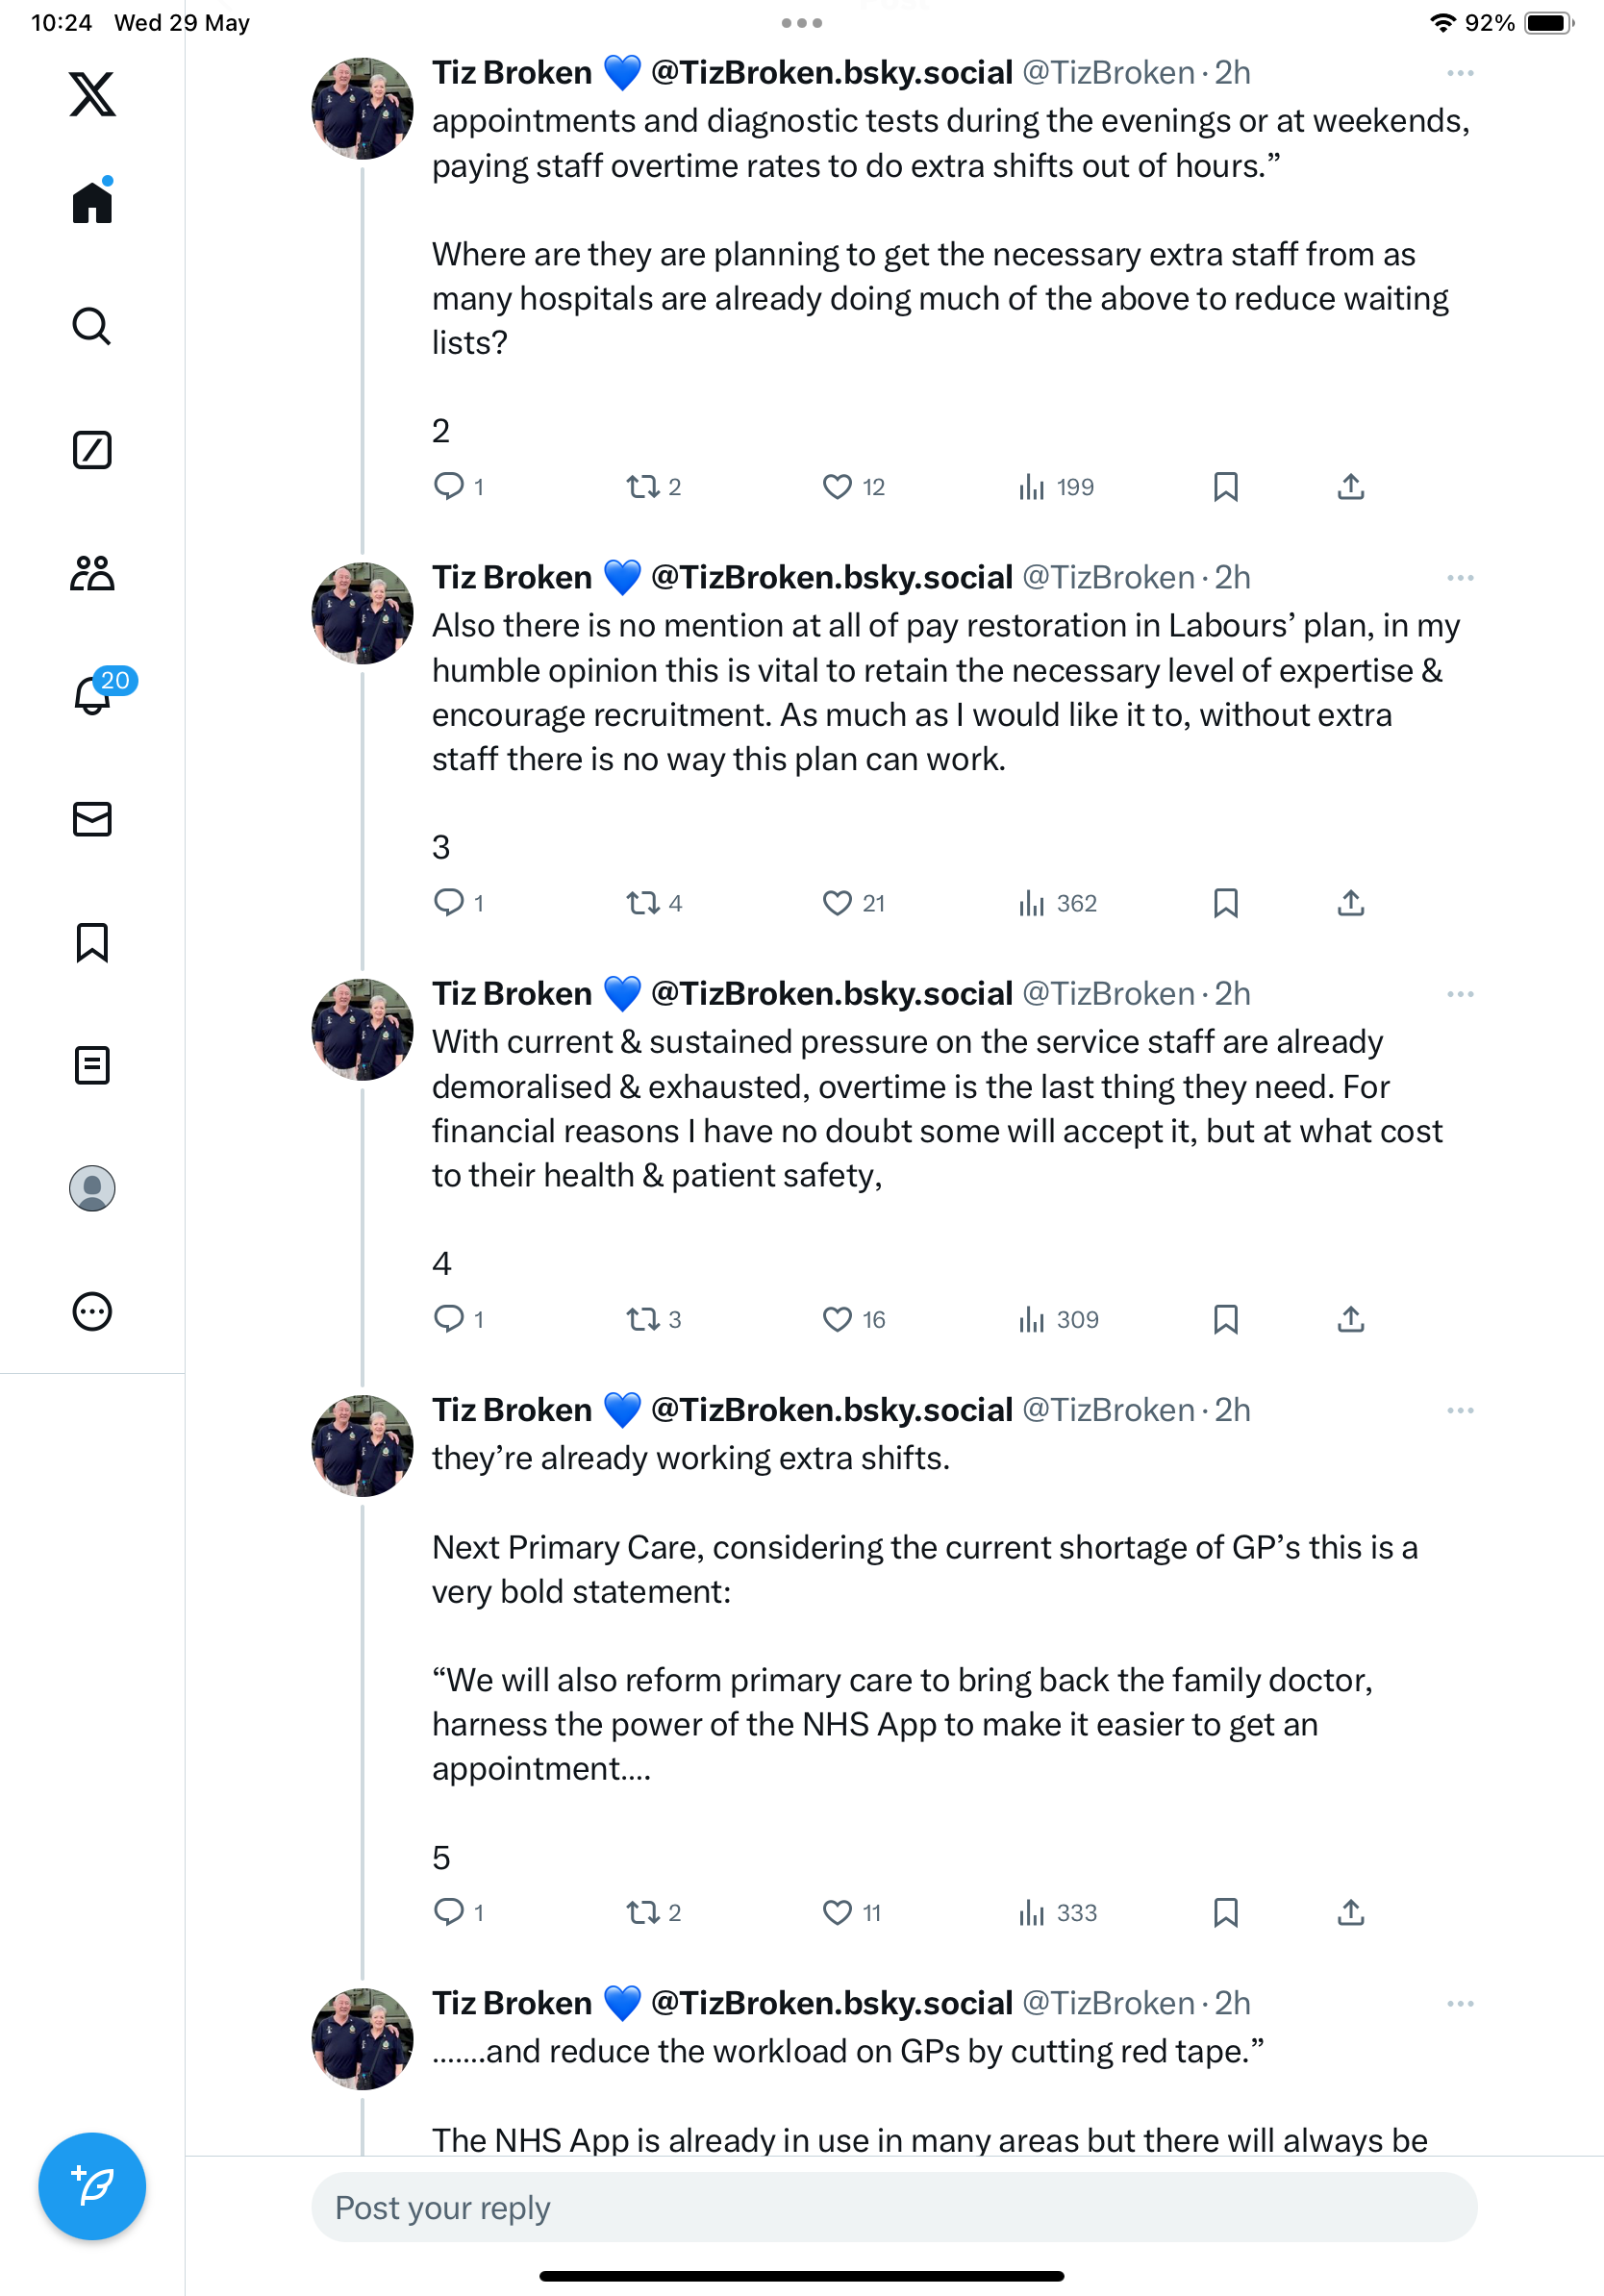Tap compose new post floating button
The image size is (1604, 2296).
point(92,2186)
